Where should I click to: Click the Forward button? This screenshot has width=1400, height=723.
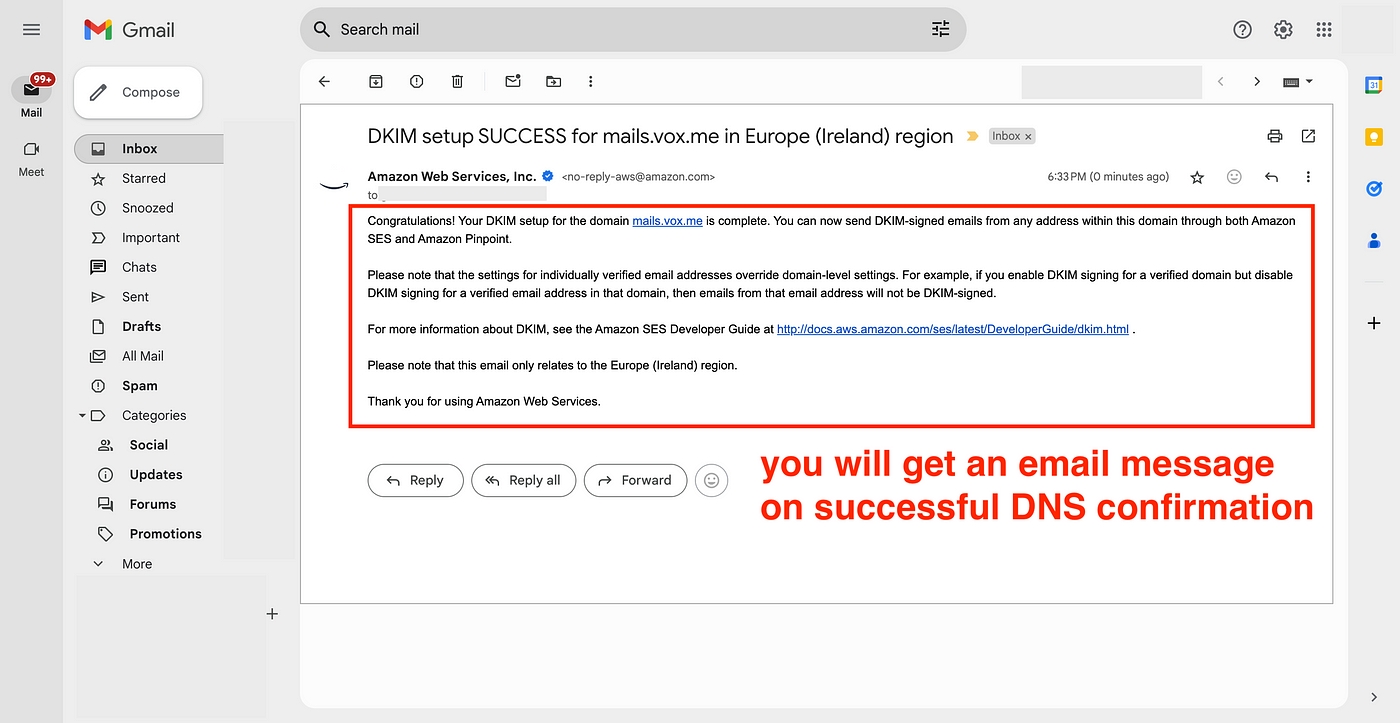click(x=635, y=480)
